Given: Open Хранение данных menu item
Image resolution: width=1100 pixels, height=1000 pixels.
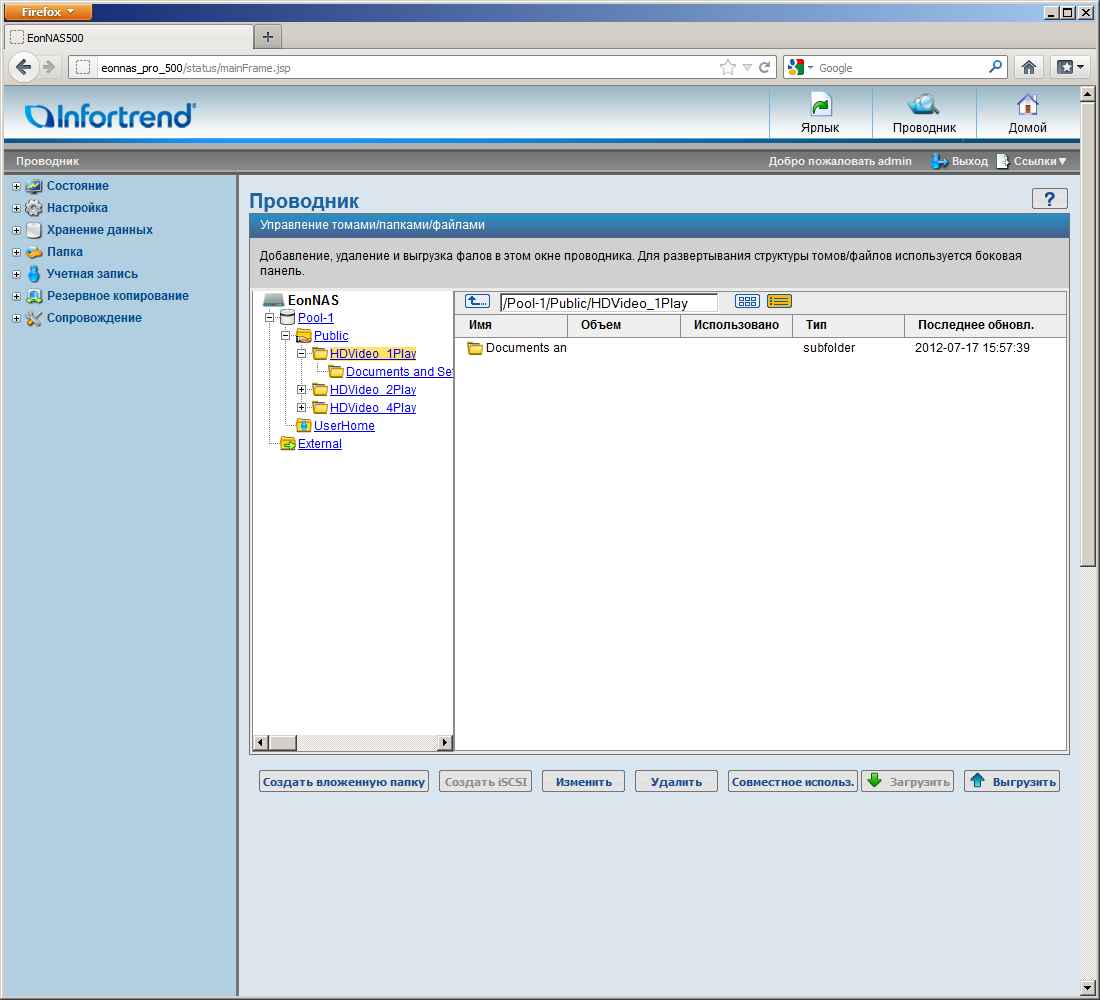Looking at the screenshot, I should click(x=100, y=230).
